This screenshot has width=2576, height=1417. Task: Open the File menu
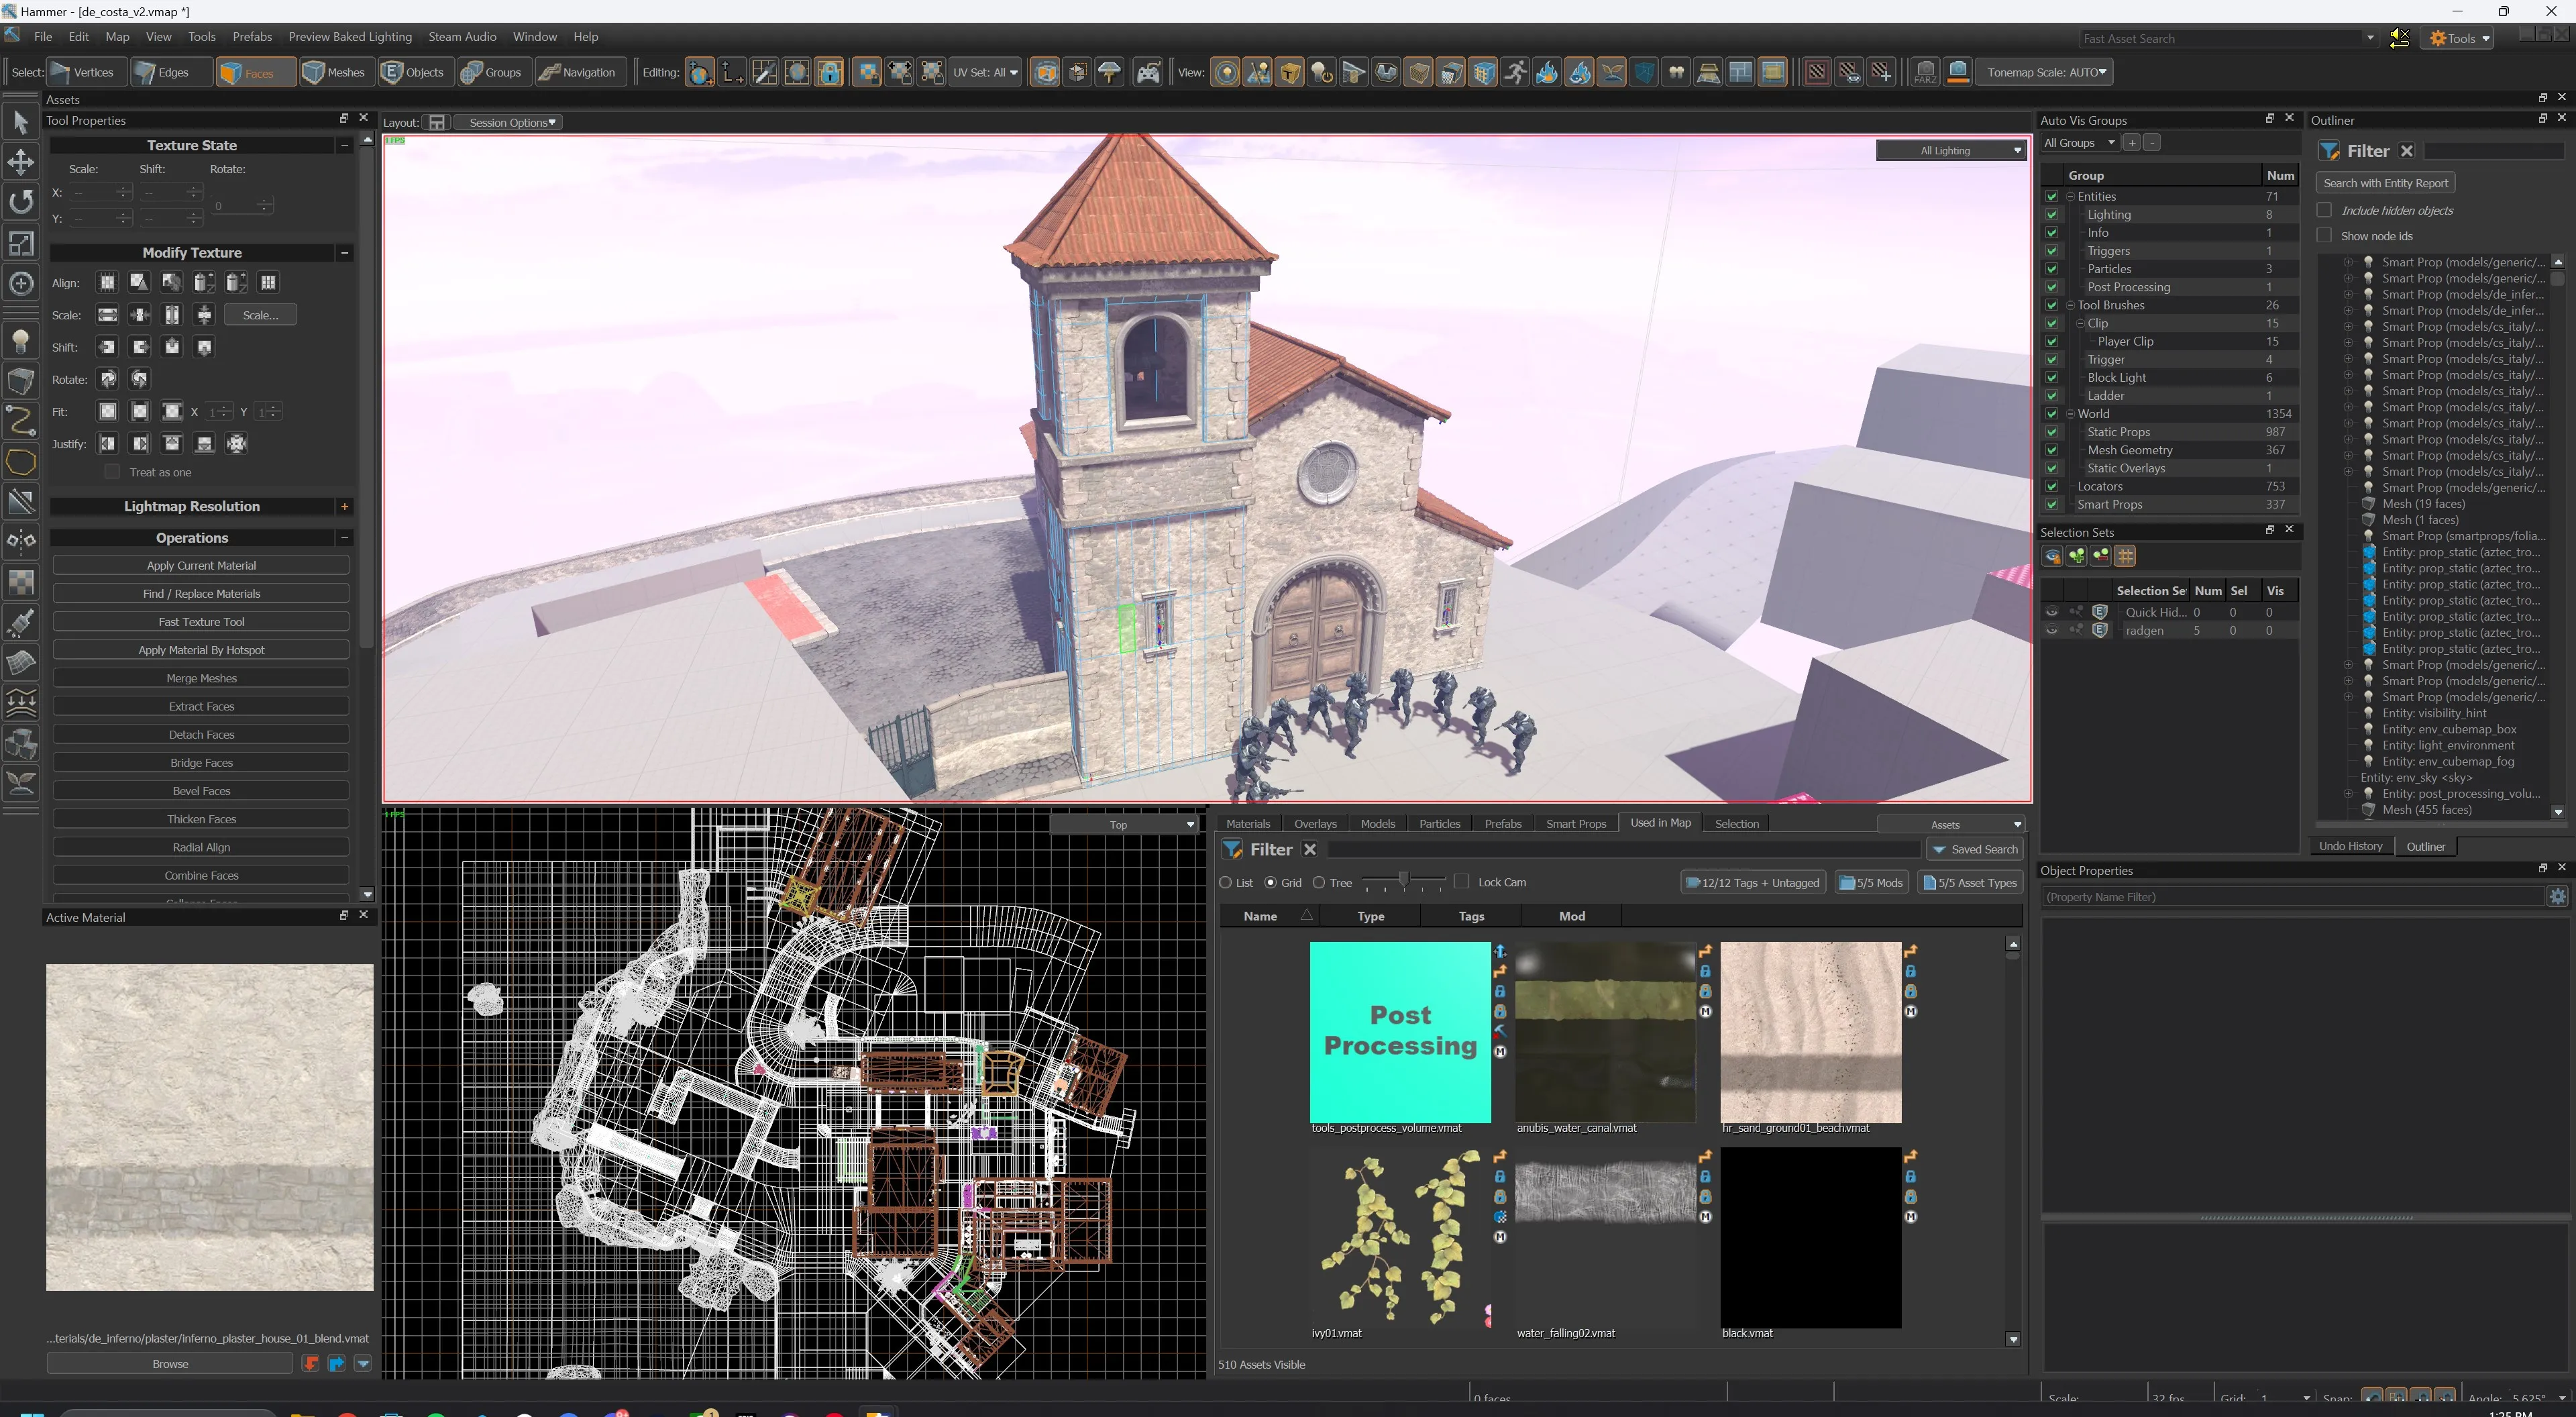pyautogui.click(x=43, y=37)
